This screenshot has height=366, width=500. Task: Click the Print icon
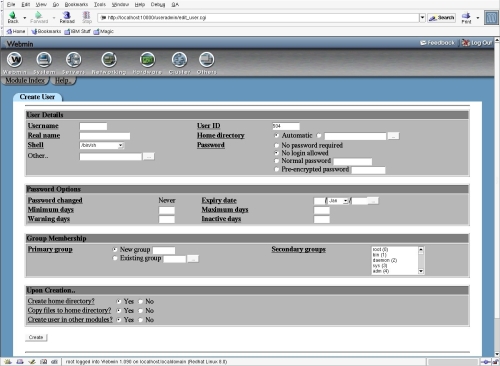coord(466,15)
